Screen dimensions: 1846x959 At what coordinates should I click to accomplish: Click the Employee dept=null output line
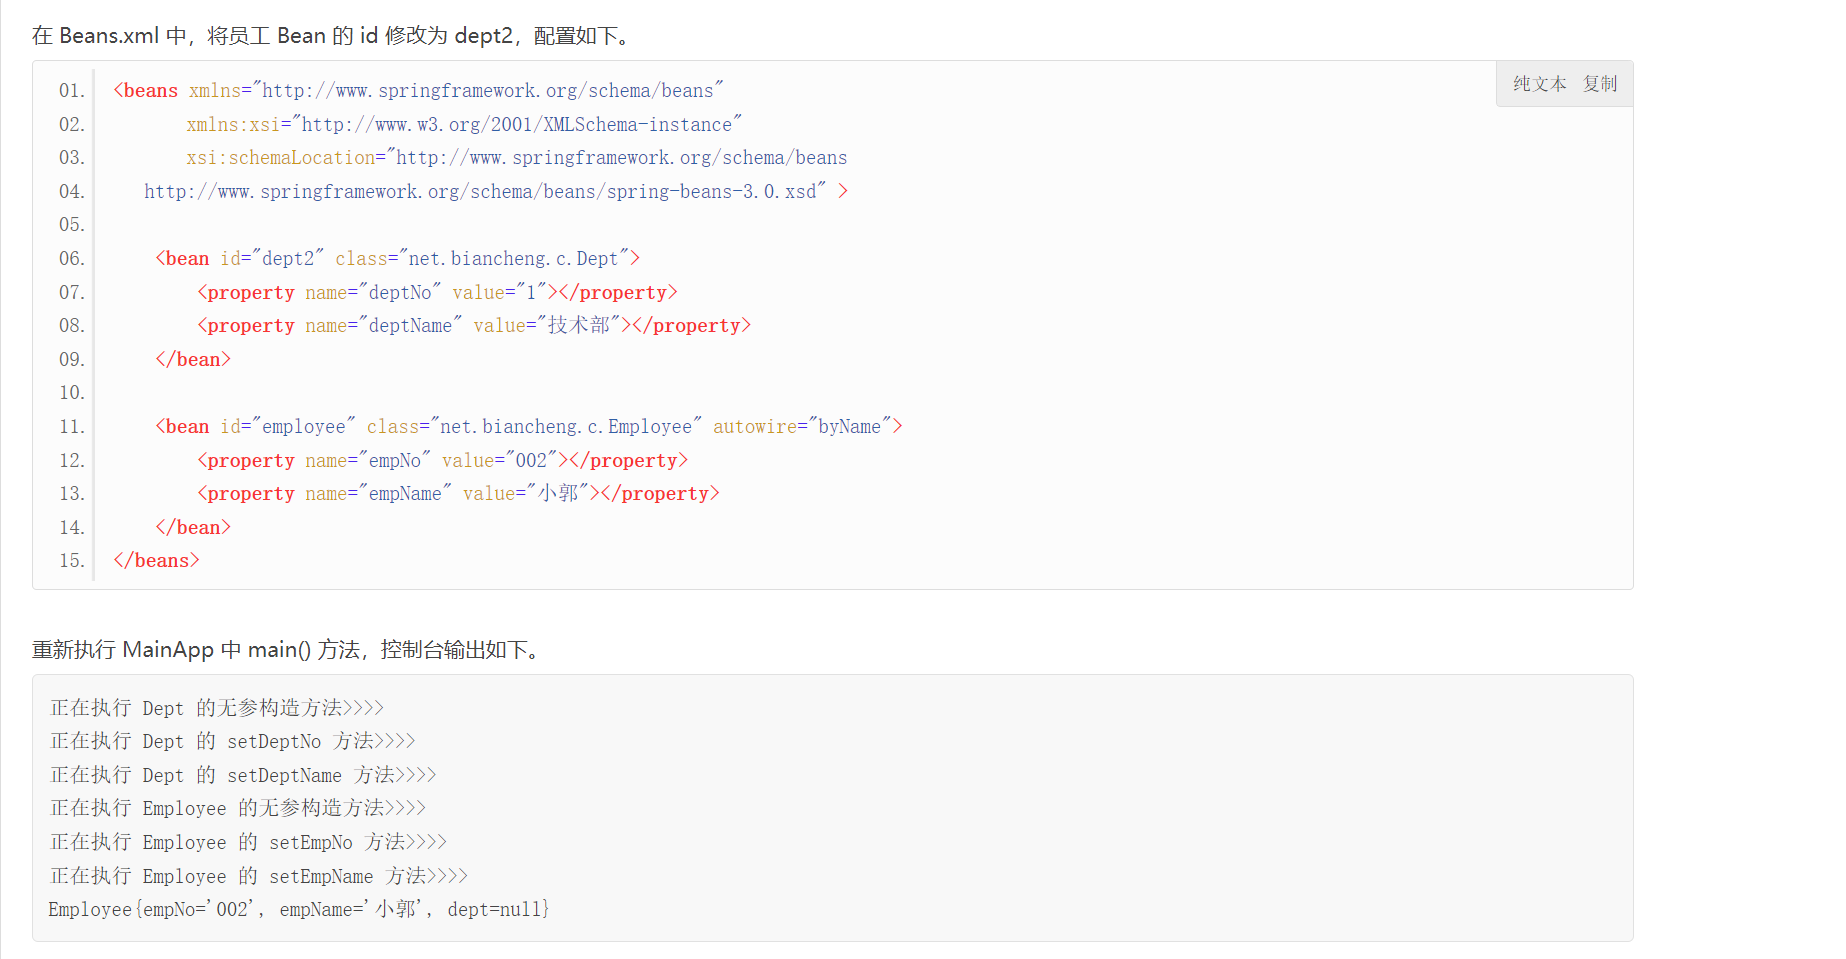pos(298,910)
